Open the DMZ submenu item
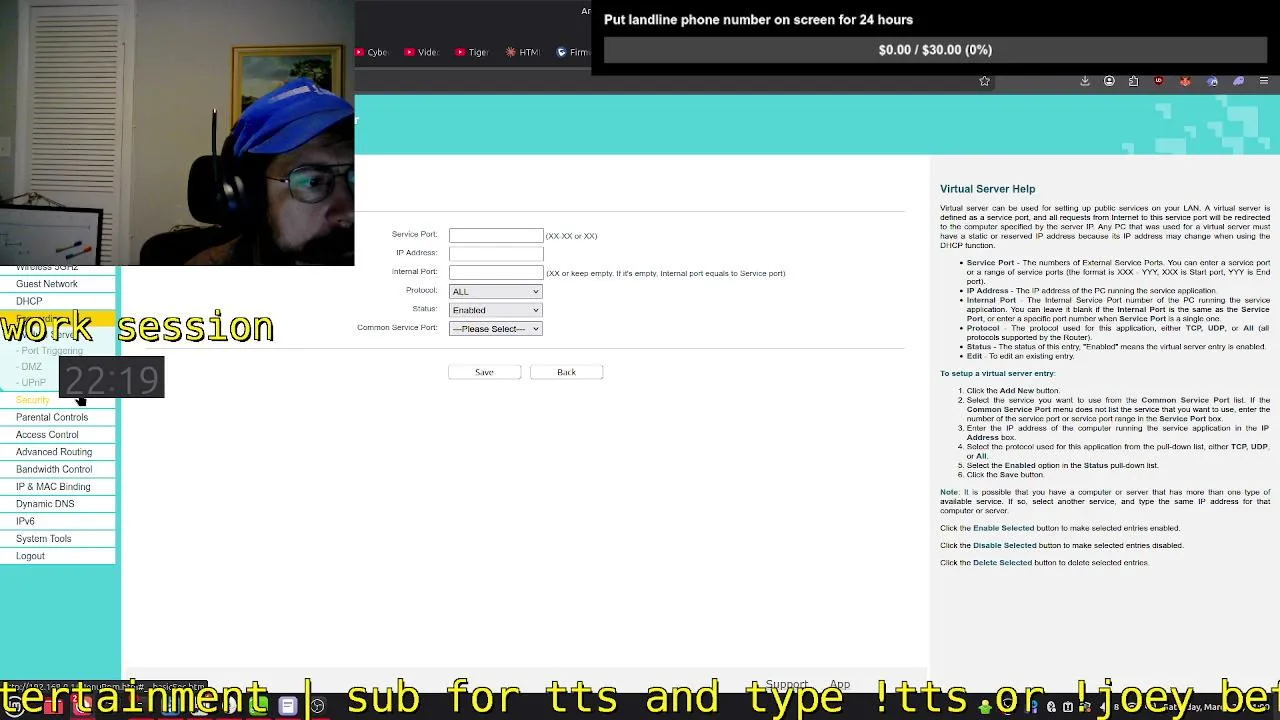The image size is (1280, 720). (29, 367)
